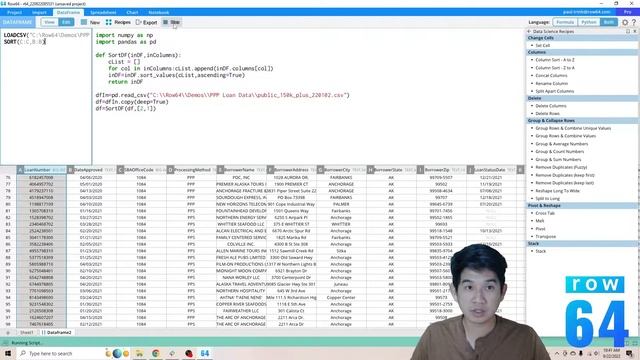Open Row64 app on taskbar
The width and height of the screenshot is (640, 360).
[205, 353]
